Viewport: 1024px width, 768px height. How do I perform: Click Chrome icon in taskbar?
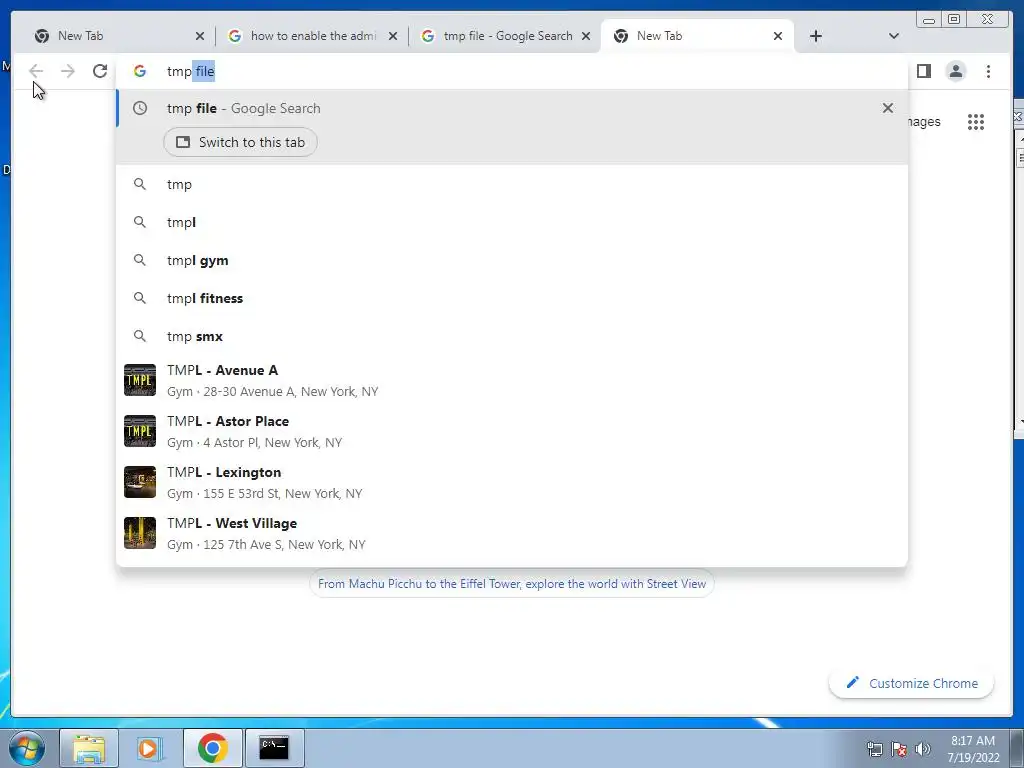(213, 748)
